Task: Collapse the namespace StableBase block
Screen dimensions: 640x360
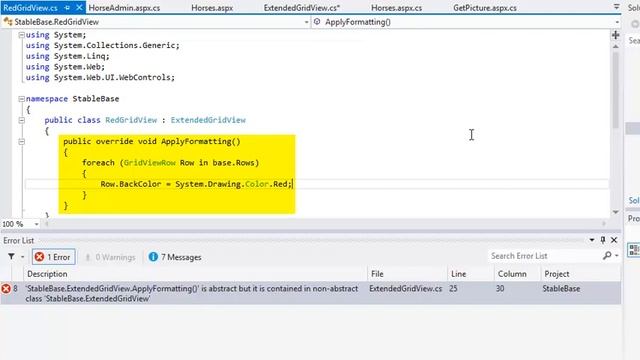Action: point(21,99)
